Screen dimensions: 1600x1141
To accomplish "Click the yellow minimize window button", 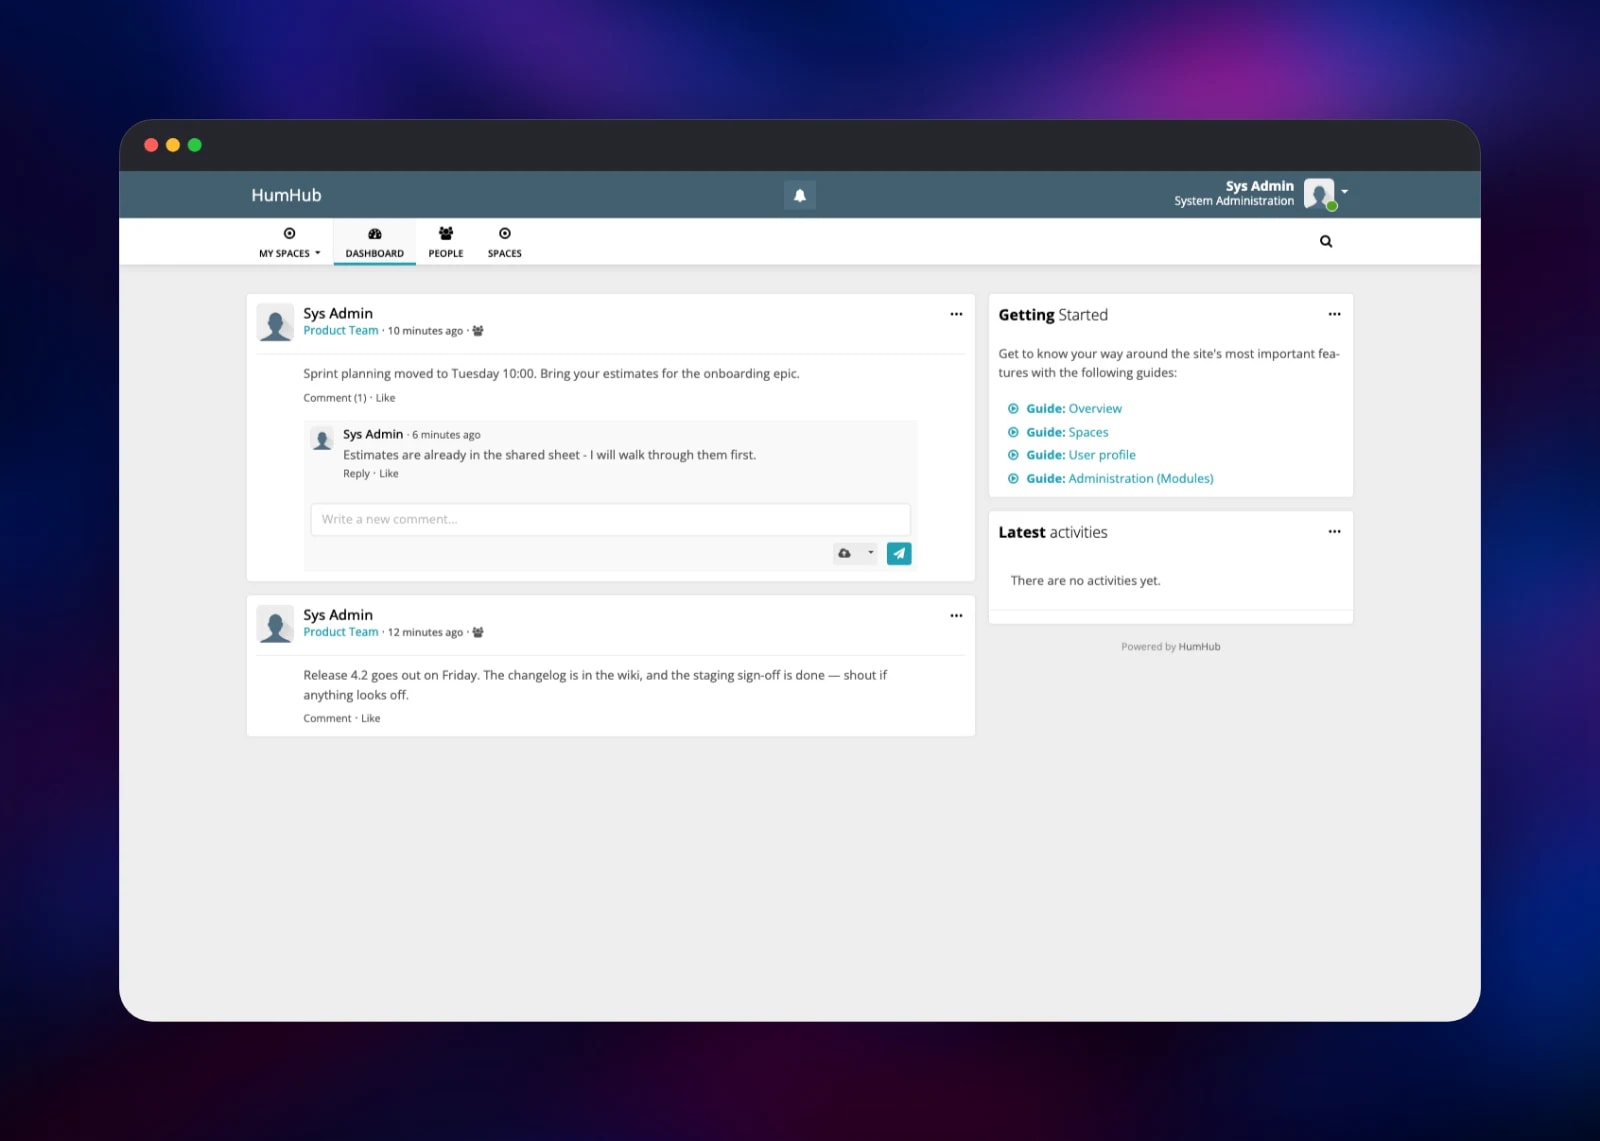I will [x=173, y=145].
